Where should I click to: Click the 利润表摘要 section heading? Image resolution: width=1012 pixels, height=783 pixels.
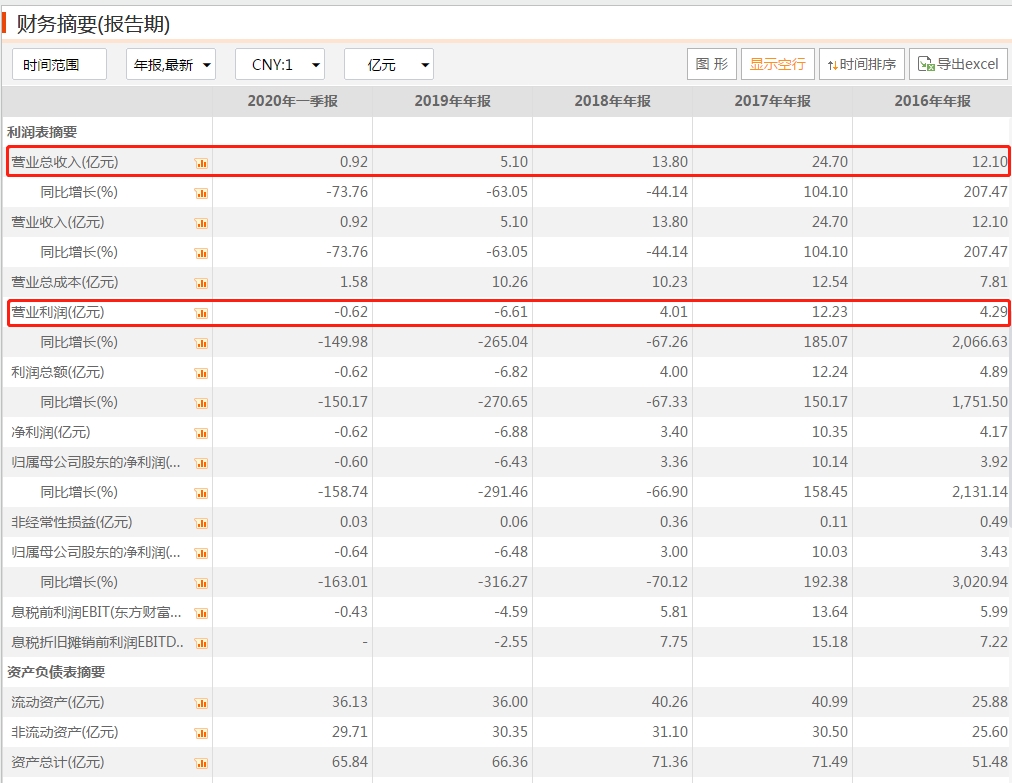[42, 132]
